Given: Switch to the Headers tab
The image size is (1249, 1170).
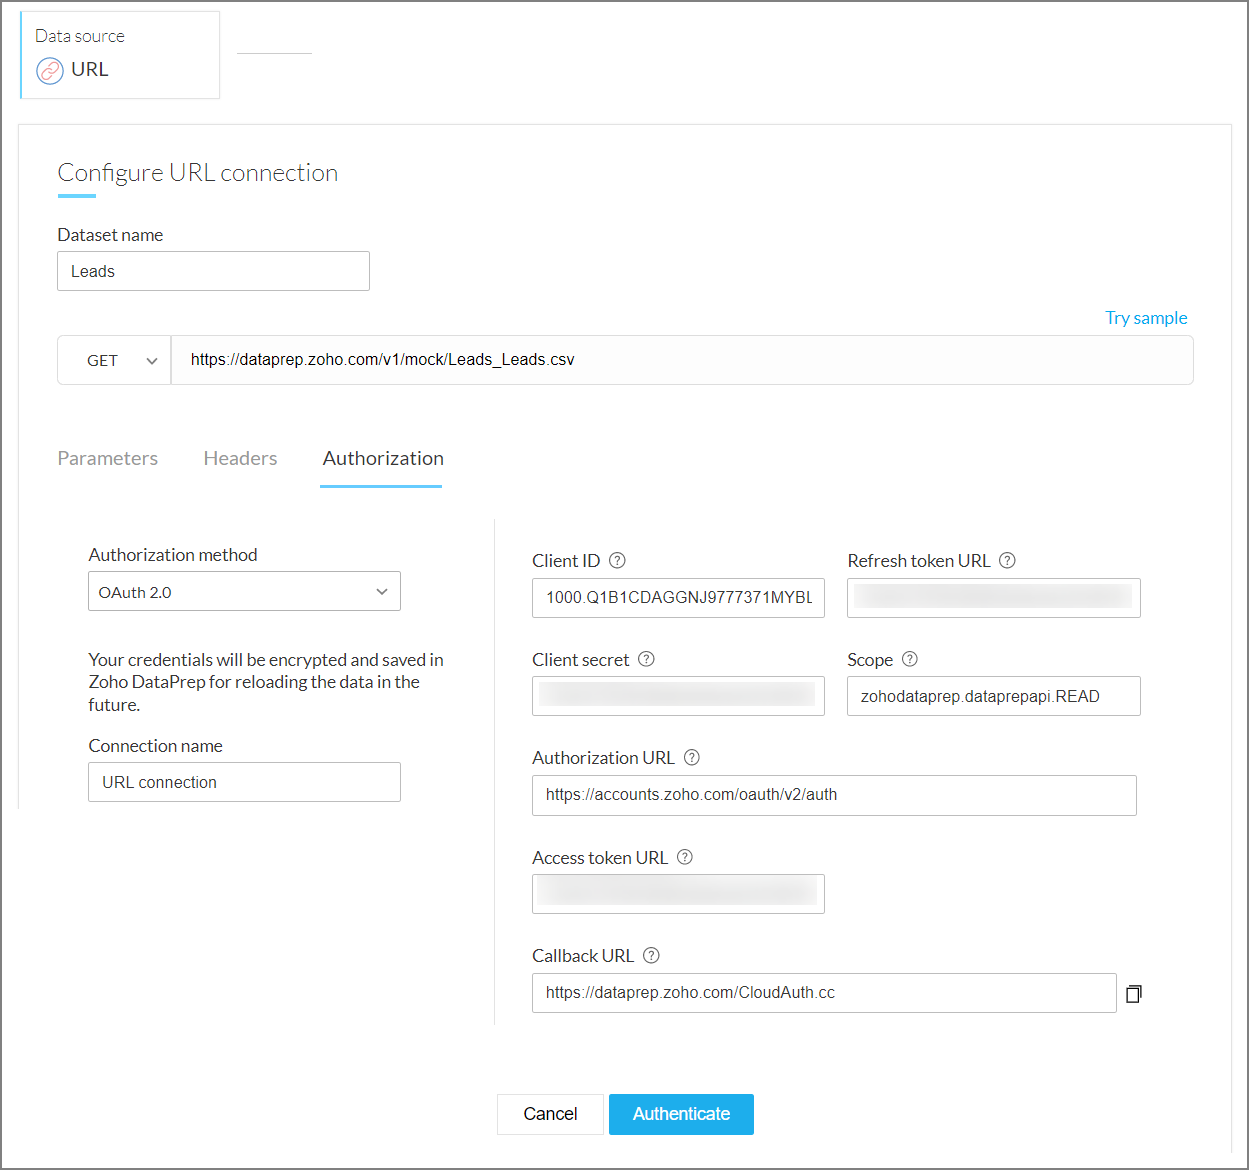Looking at the screenshot, I should click(240, 458).
